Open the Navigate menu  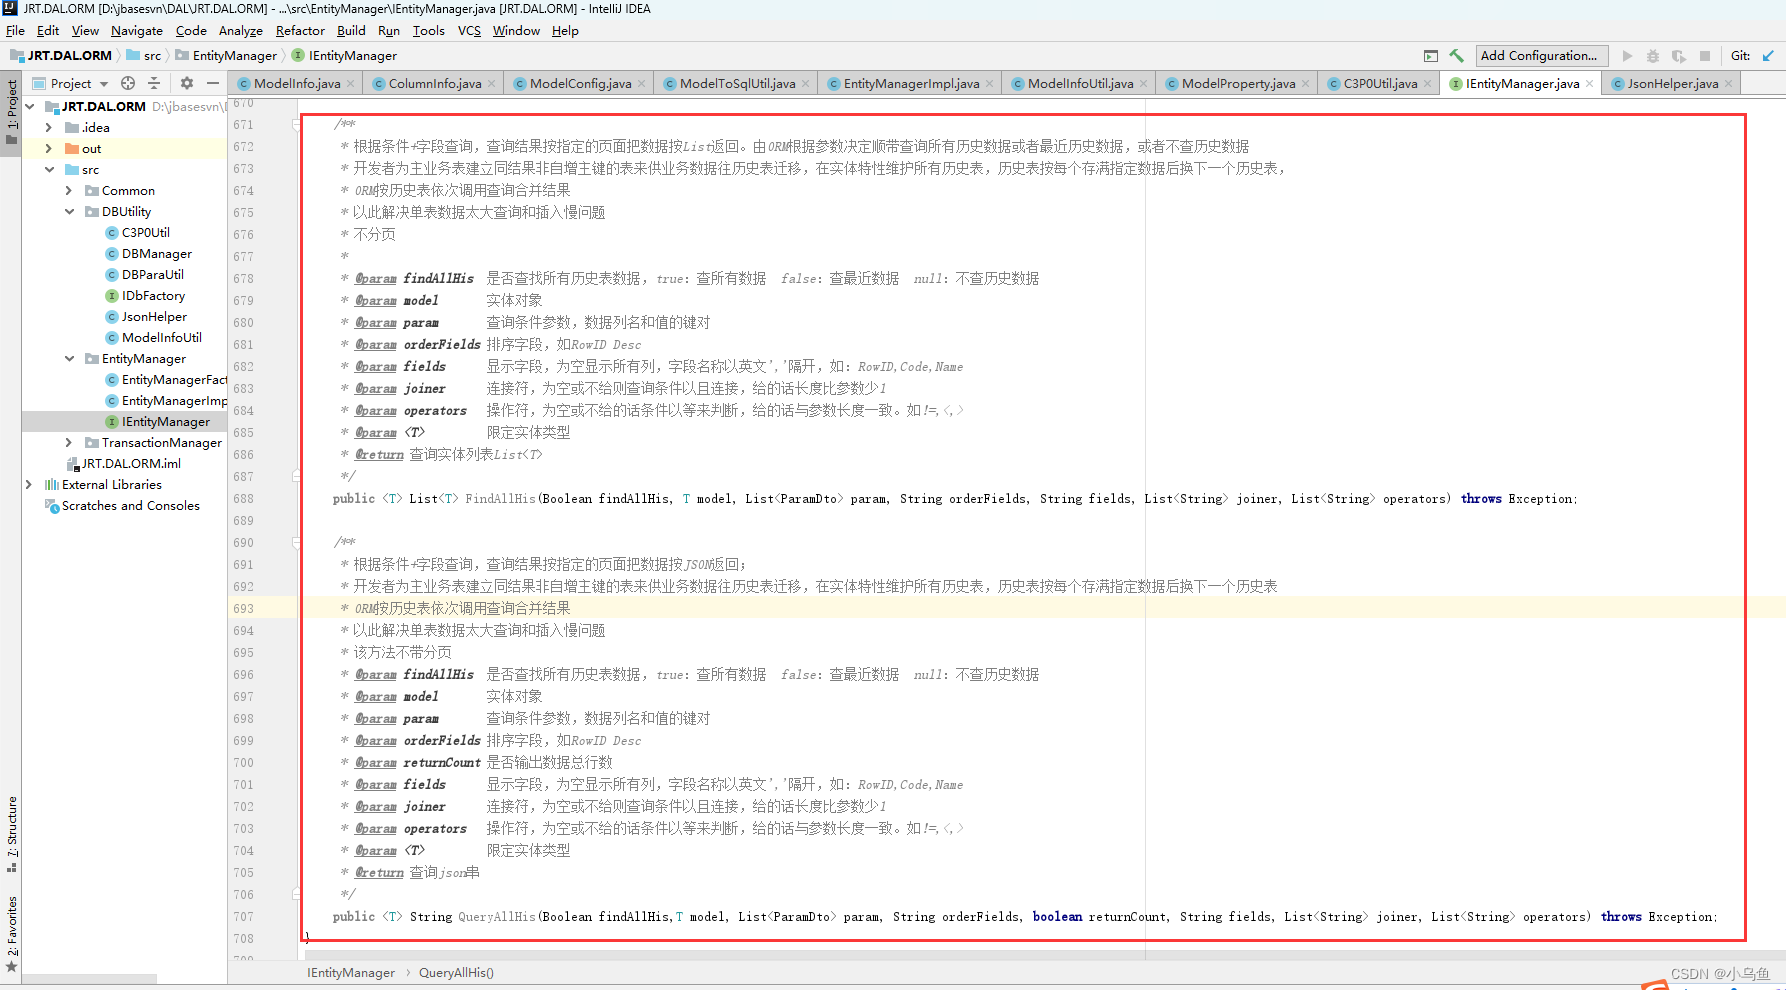point(136,31)
